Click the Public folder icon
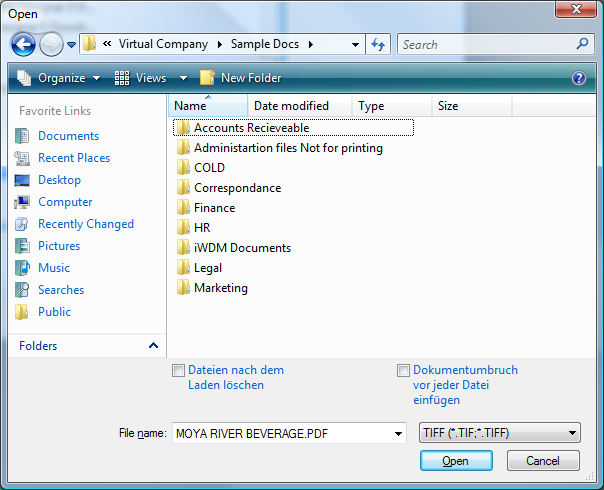The image size is (604, 490). pos(22,312)
